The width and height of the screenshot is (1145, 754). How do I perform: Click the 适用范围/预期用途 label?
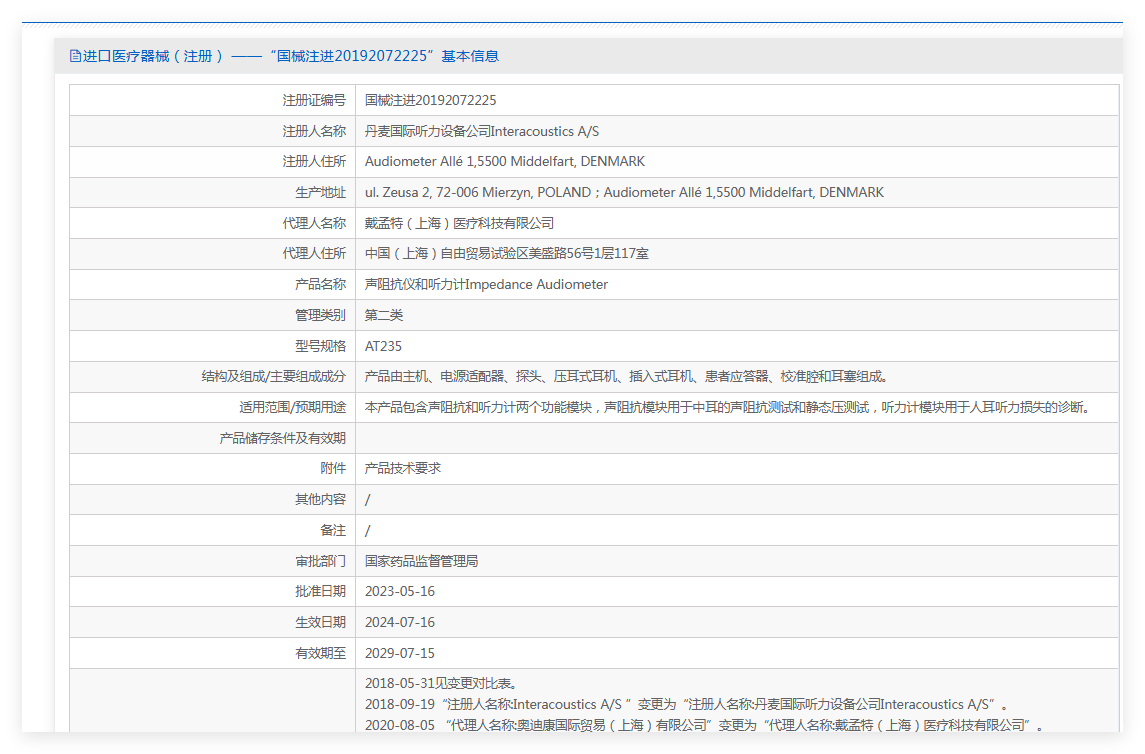pyautogui.click(x=293, y=407)
